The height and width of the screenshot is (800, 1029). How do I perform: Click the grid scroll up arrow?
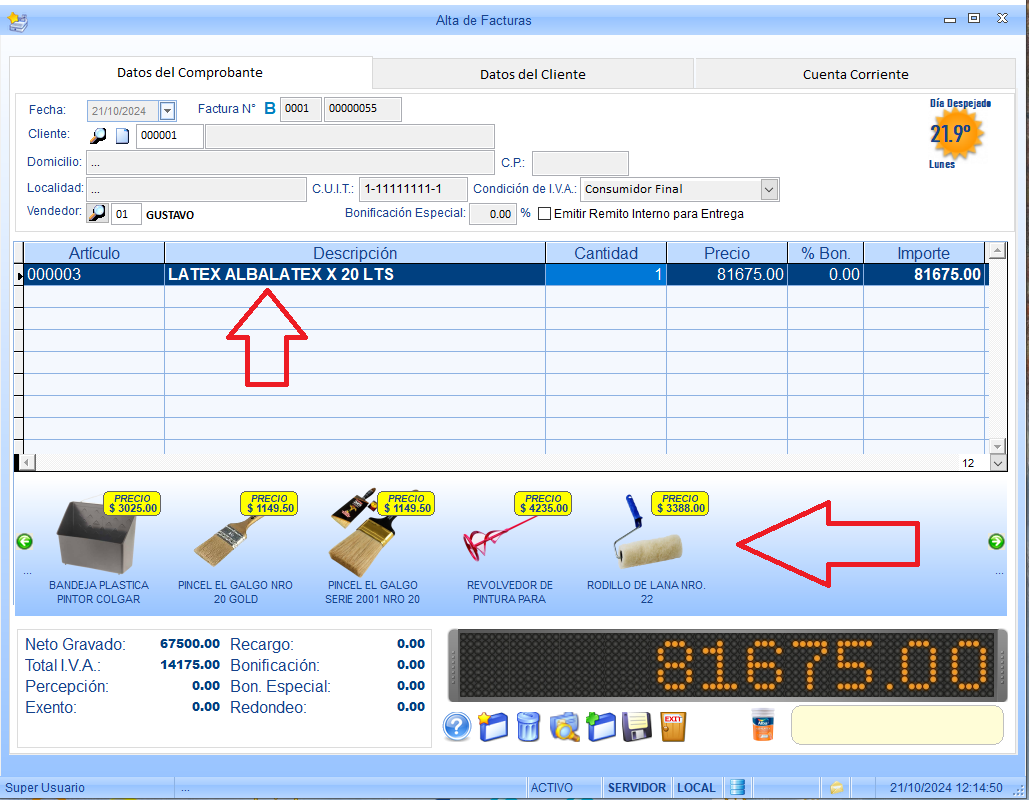998,250
